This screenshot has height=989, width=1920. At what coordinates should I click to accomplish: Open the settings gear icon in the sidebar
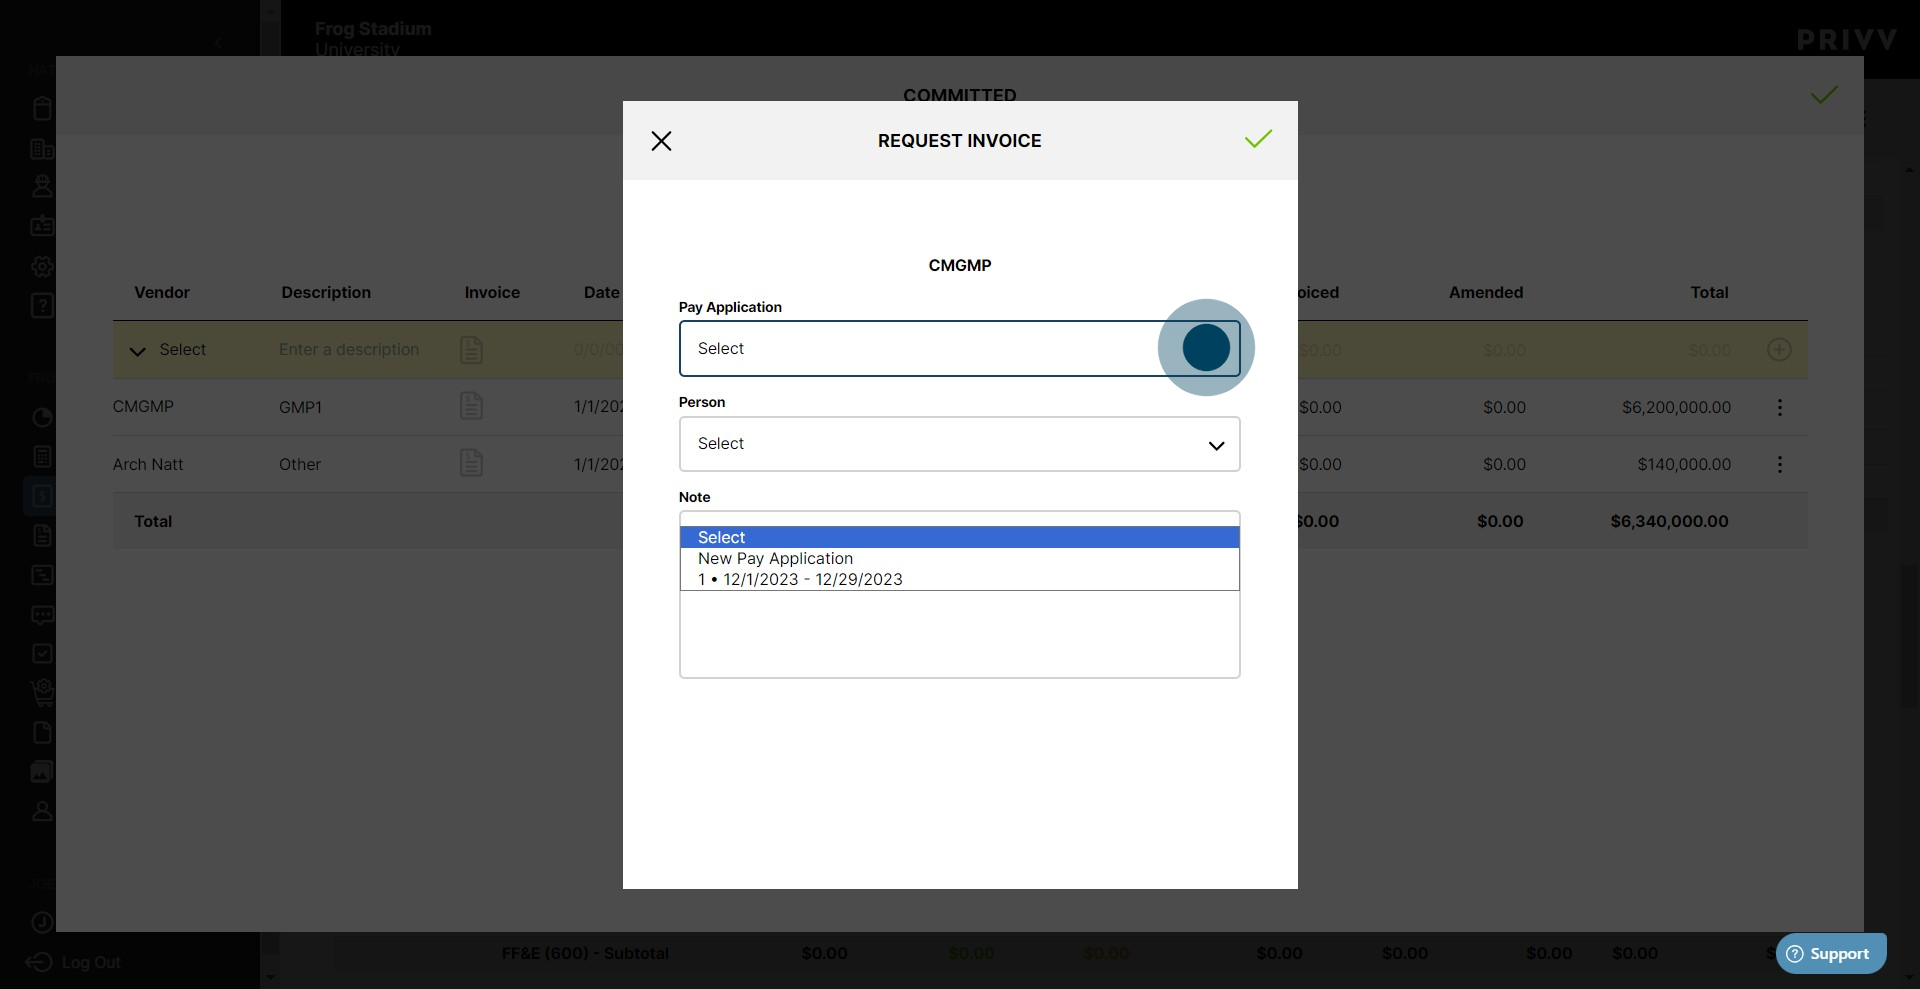click(41, 267)
